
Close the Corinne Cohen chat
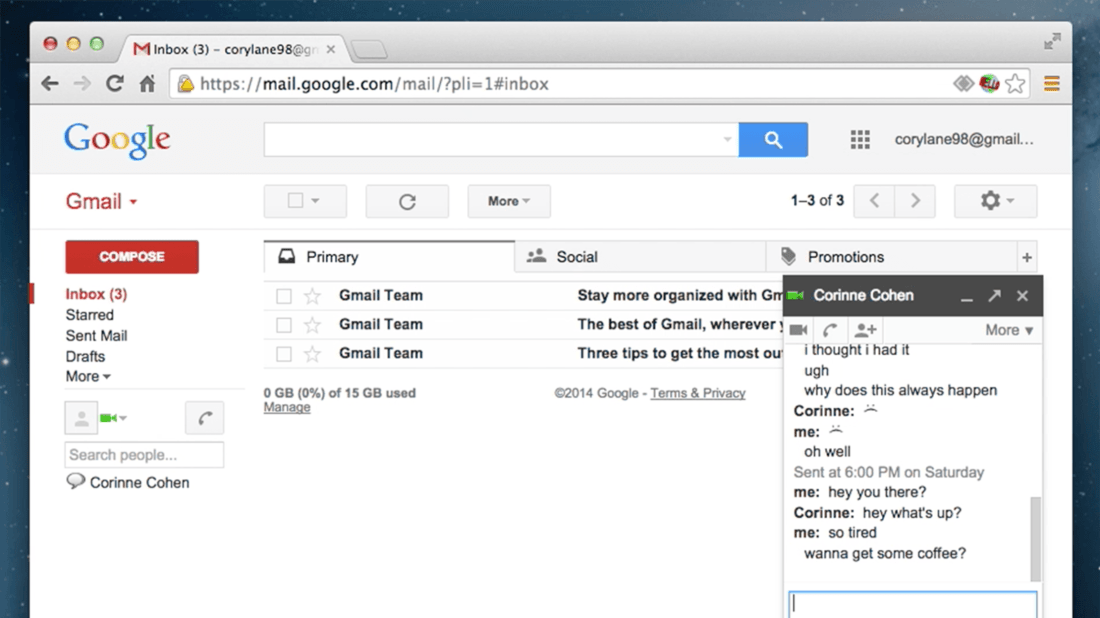point(1022,296)
